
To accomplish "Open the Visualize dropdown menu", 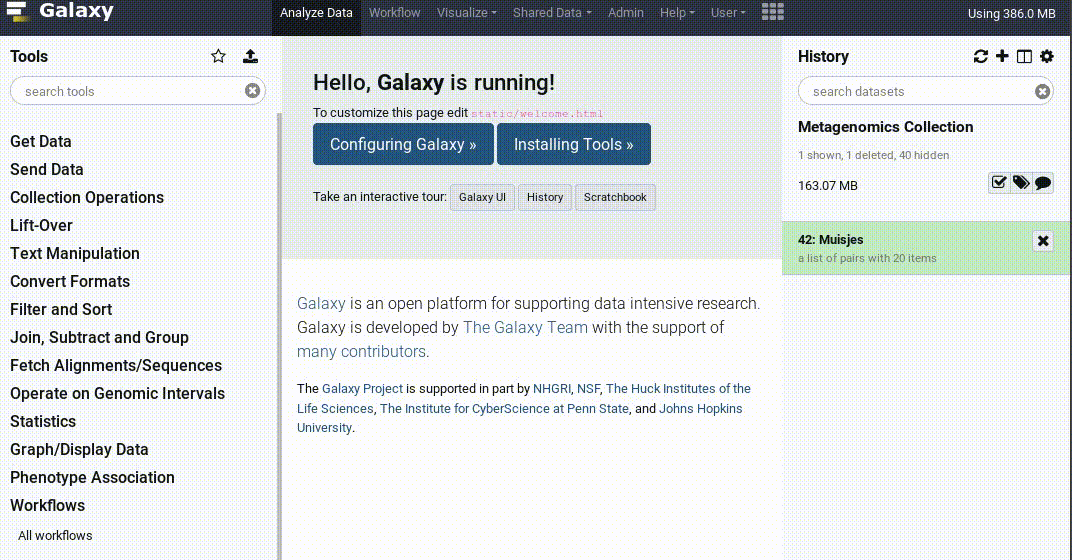I will point(466,13).
